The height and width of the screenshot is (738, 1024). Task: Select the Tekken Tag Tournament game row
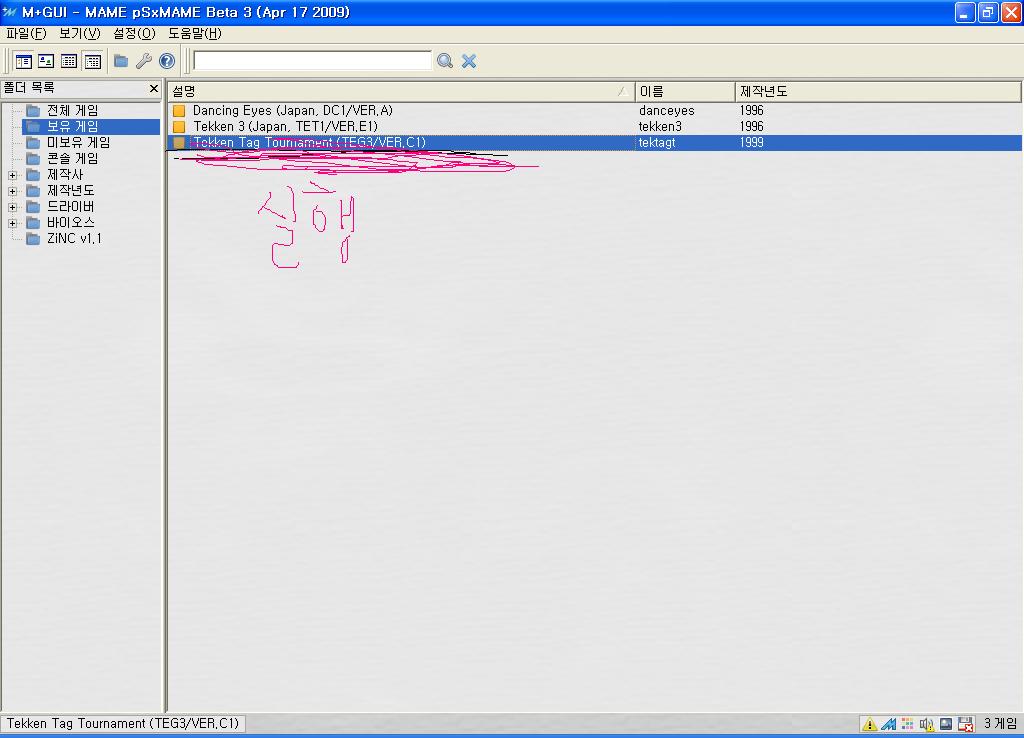click(x=594, y=142)
